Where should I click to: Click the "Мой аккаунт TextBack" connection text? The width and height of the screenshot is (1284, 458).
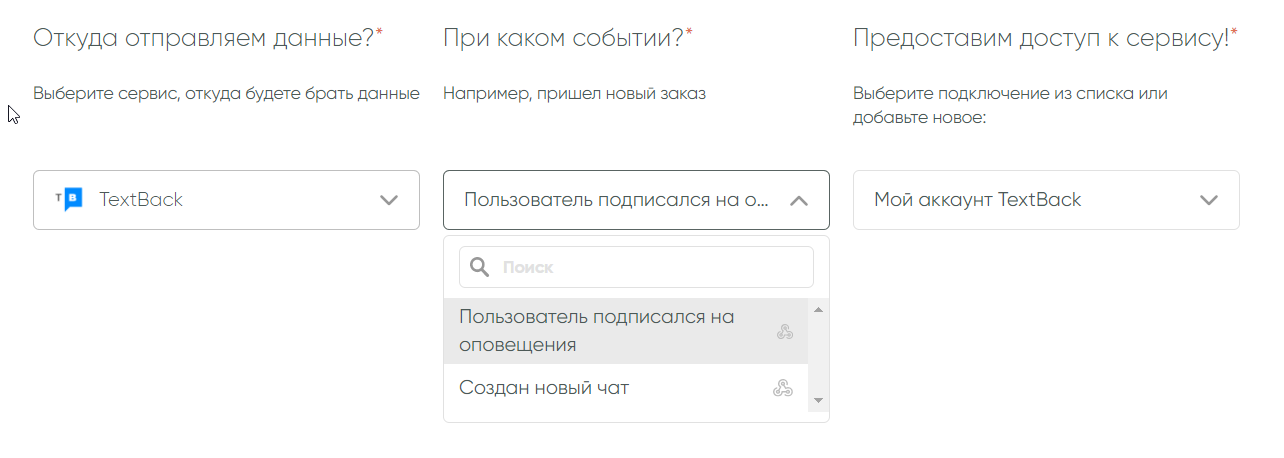click(977, 200)
